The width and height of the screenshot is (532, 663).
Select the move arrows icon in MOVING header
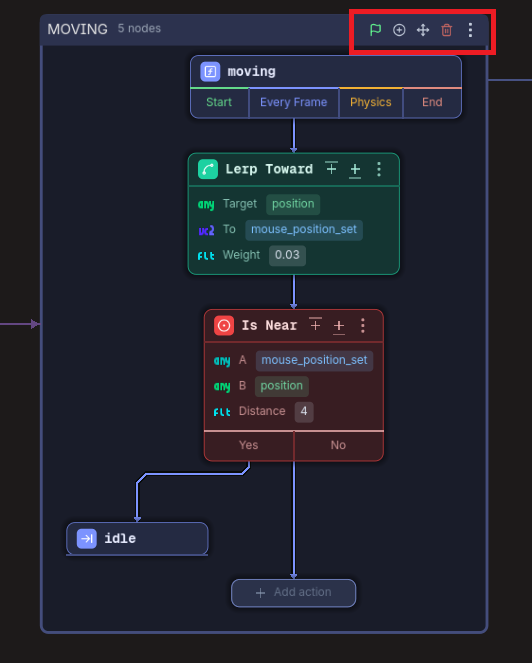point(422,30)
